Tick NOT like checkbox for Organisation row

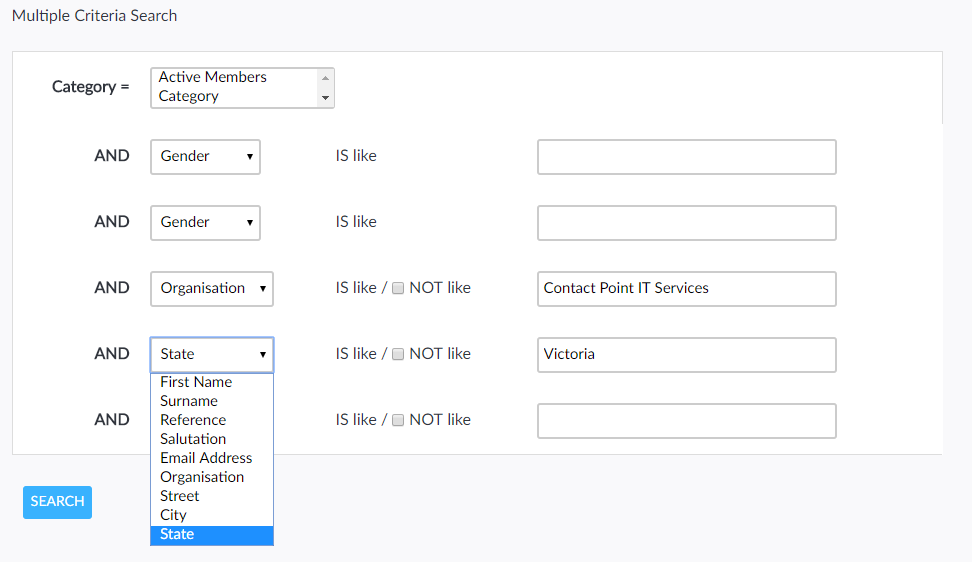tap(398, 288)
